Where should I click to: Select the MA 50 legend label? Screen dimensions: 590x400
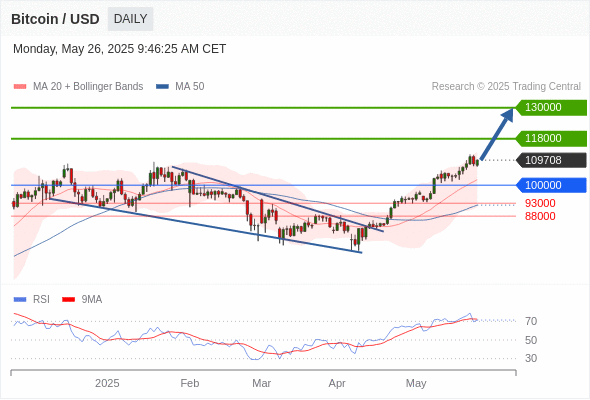[x=190, y=87]
